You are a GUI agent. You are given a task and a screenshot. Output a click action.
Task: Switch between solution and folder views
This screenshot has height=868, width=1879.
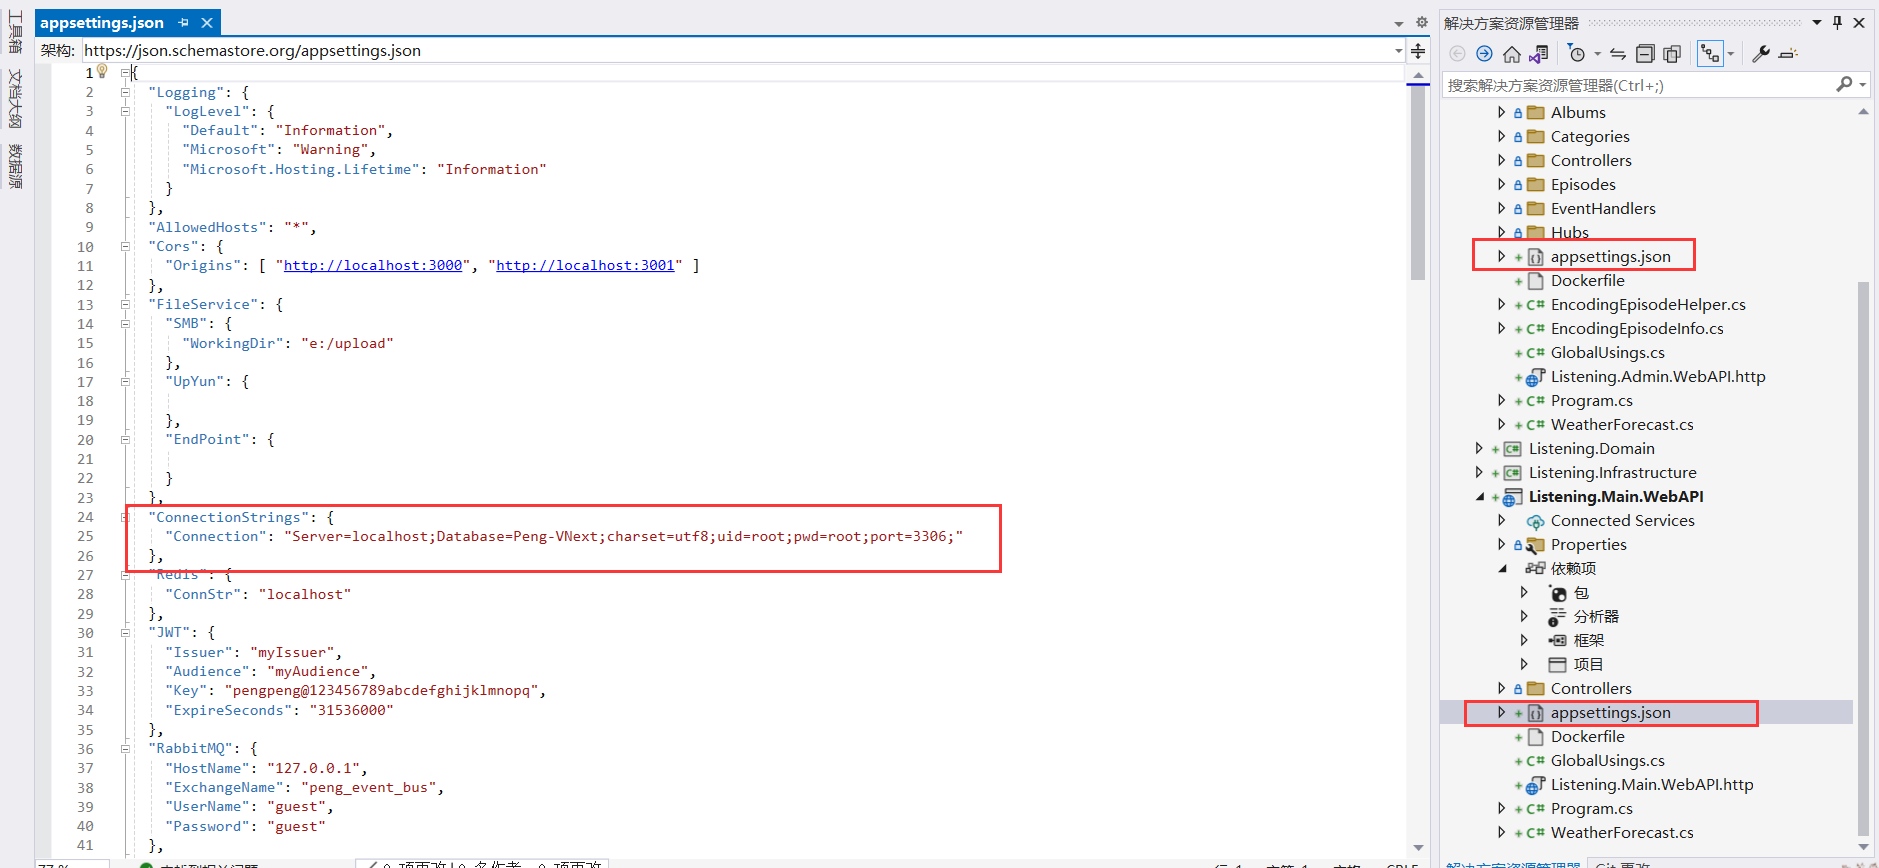[x=1539, y=54]
